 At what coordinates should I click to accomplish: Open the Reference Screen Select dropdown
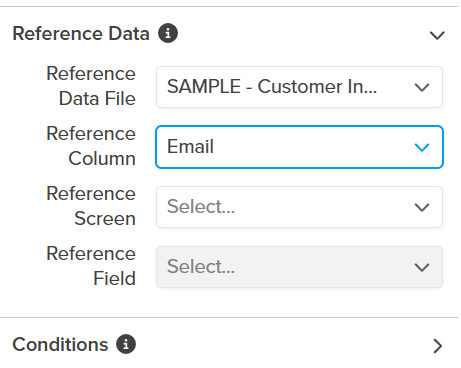(299, 207)
